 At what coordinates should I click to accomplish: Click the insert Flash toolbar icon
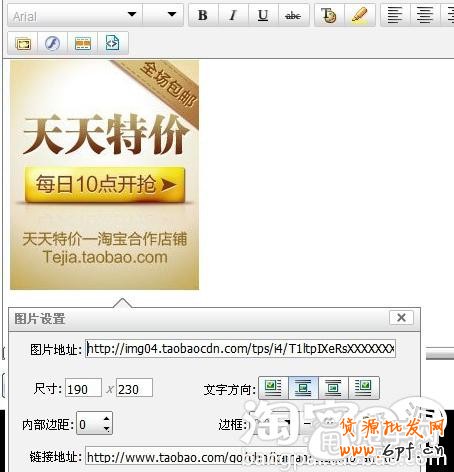pos(53,43)
